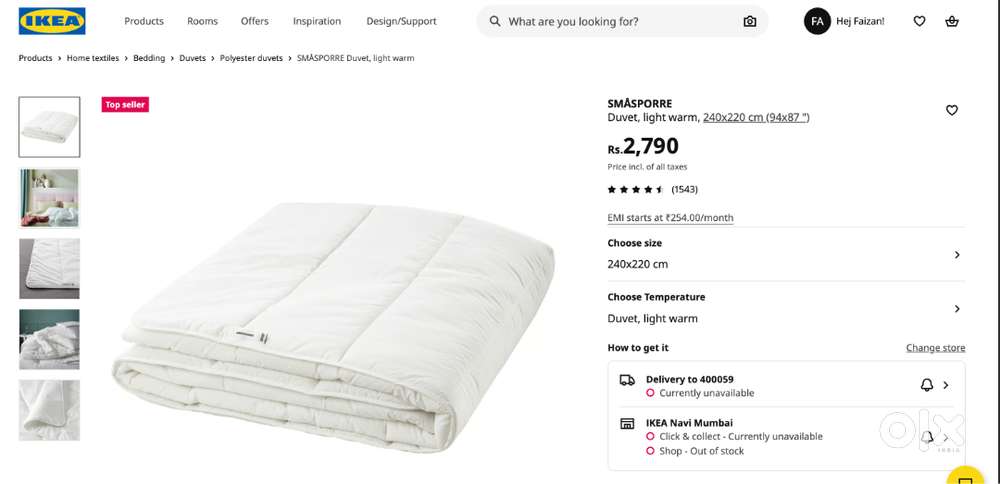Viewport: 1000px width, 484px height.
Task: Click the IKEA logo
Action: (x=52, y=21)
